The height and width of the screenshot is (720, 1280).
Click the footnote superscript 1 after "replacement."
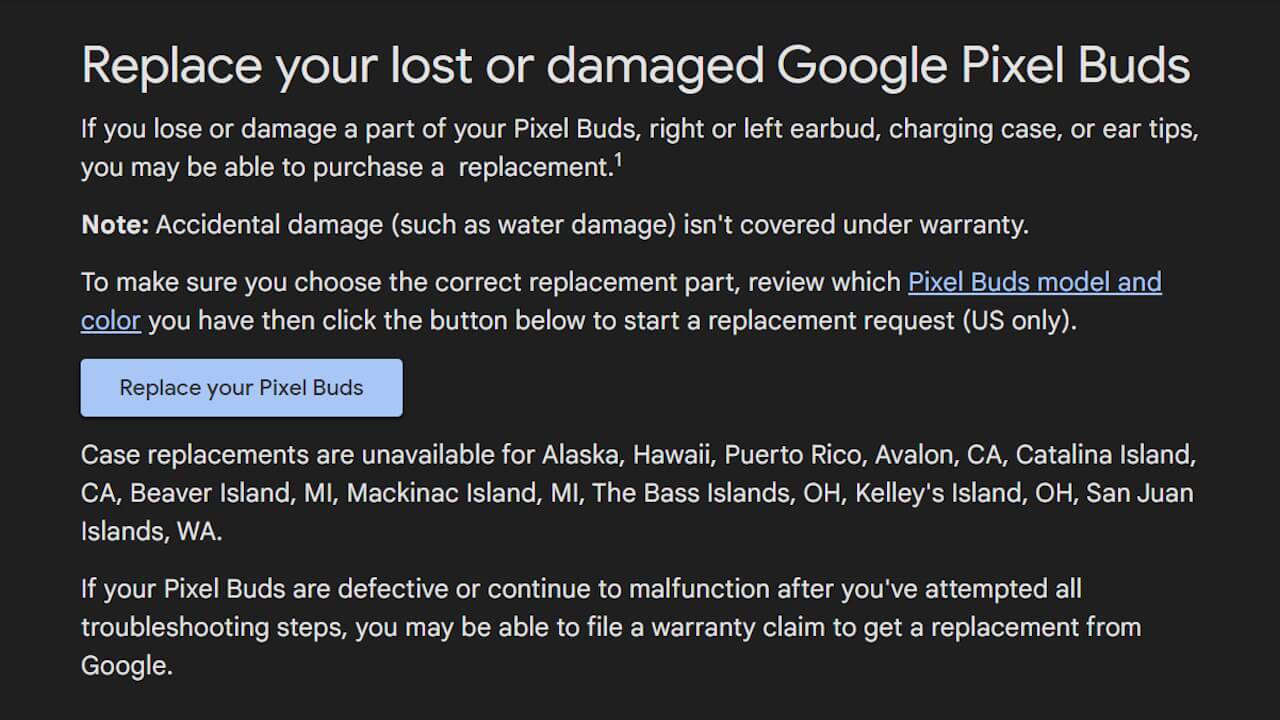[619, 160]
